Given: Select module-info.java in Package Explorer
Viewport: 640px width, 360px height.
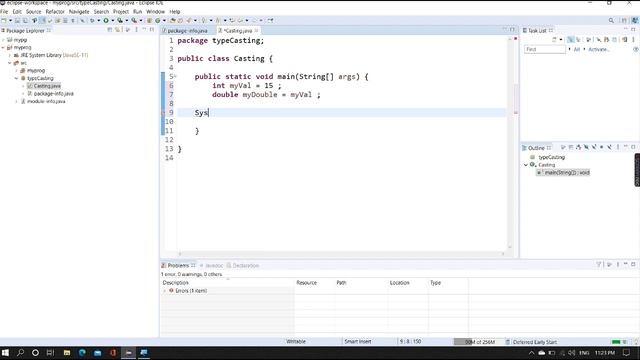Looking at the screenshot, I should pos(46,101).
